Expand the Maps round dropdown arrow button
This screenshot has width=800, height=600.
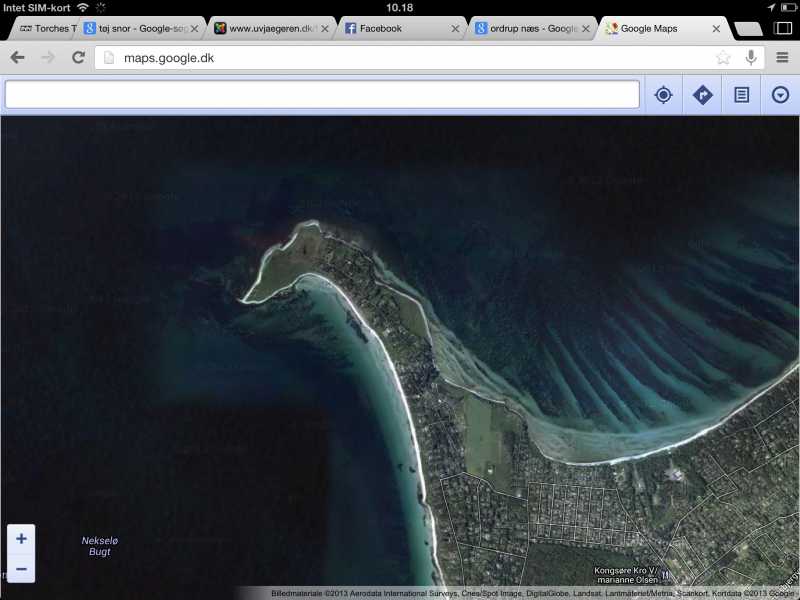[781, 95]
